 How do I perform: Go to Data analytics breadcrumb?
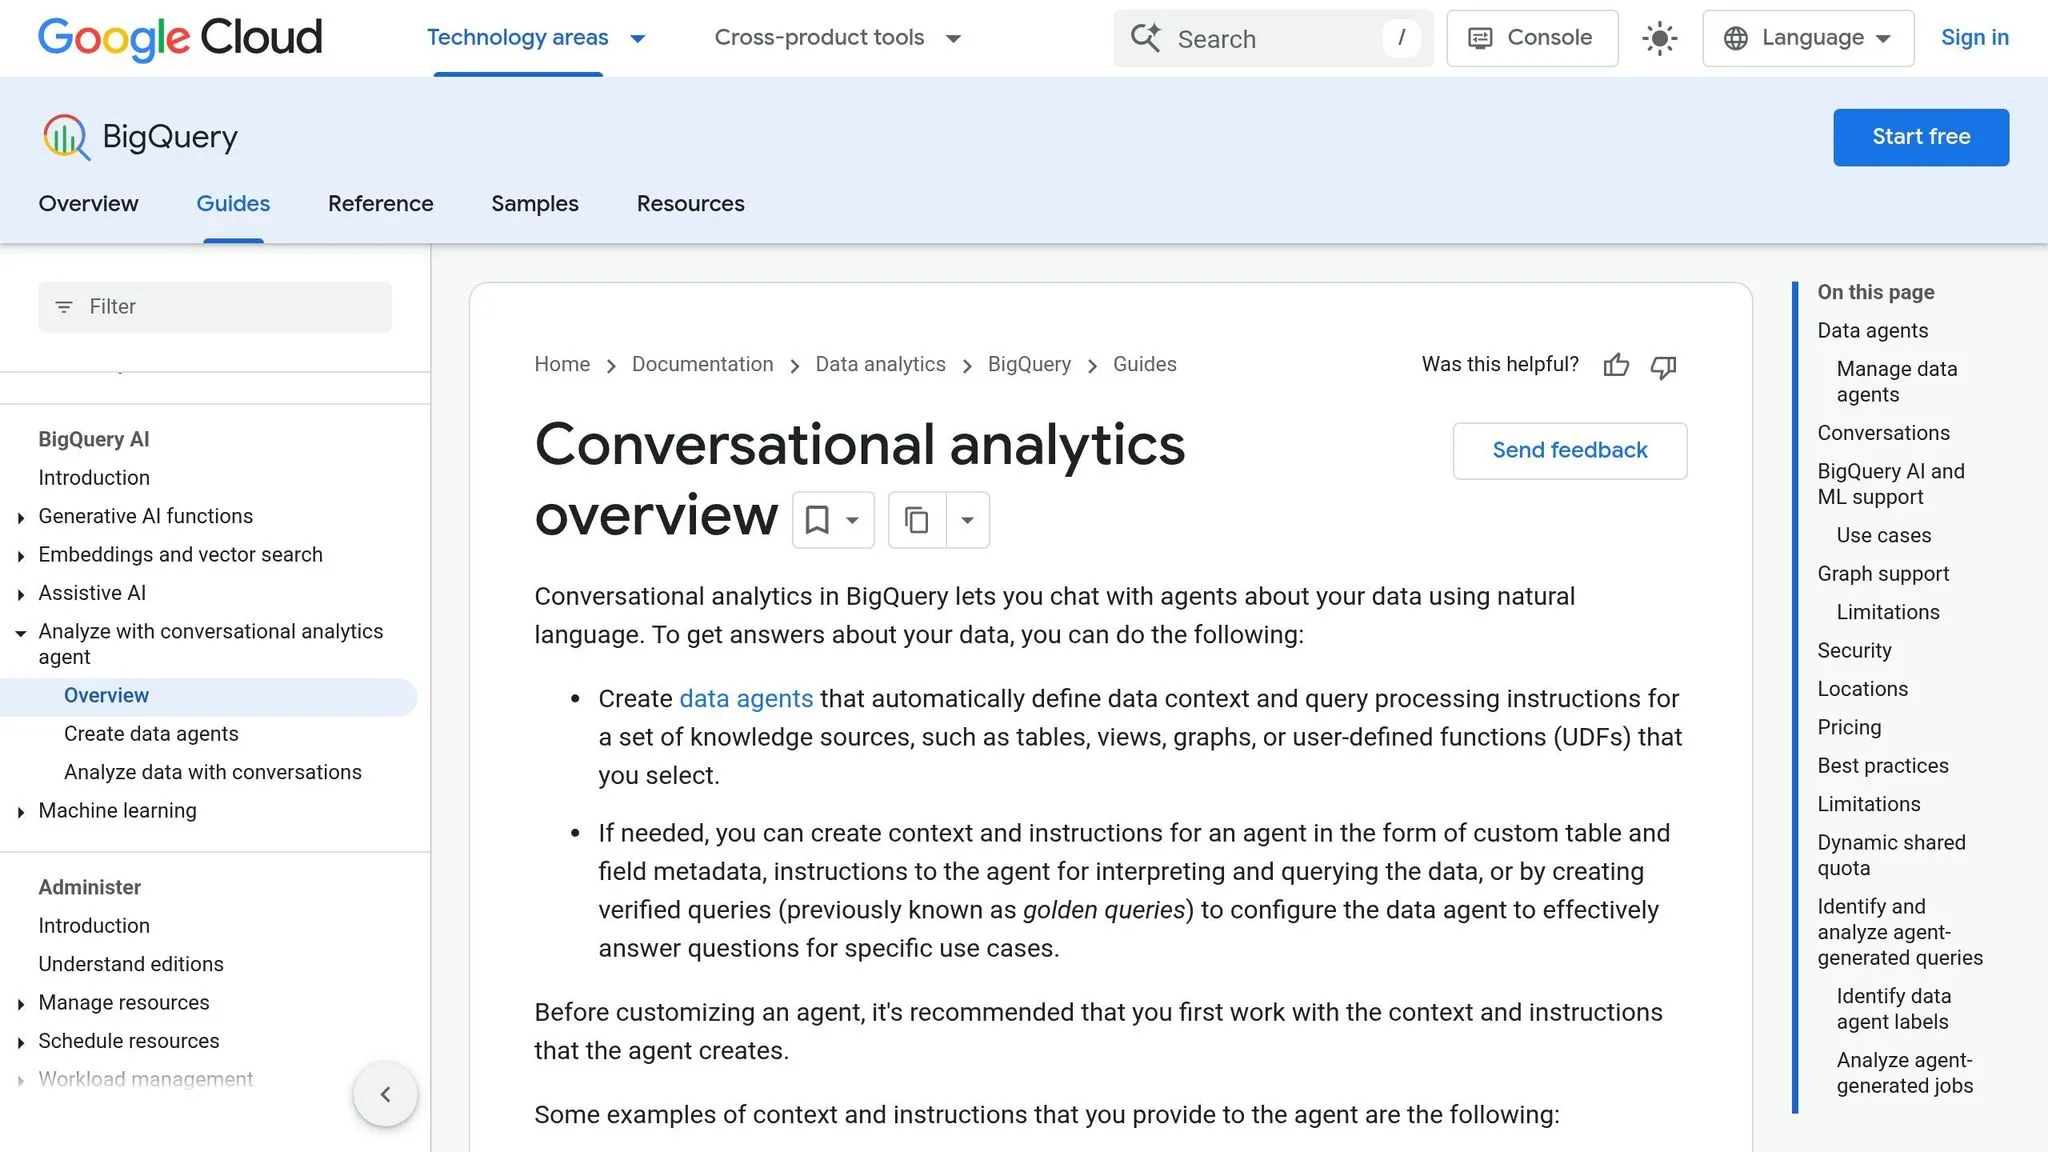(x=880, y=364)
